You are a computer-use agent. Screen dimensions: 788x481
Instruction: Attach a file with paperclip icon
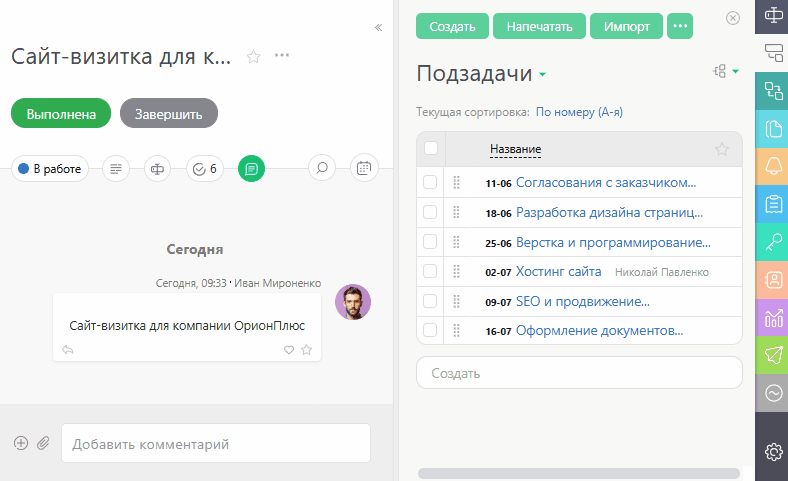pos(43,443)
